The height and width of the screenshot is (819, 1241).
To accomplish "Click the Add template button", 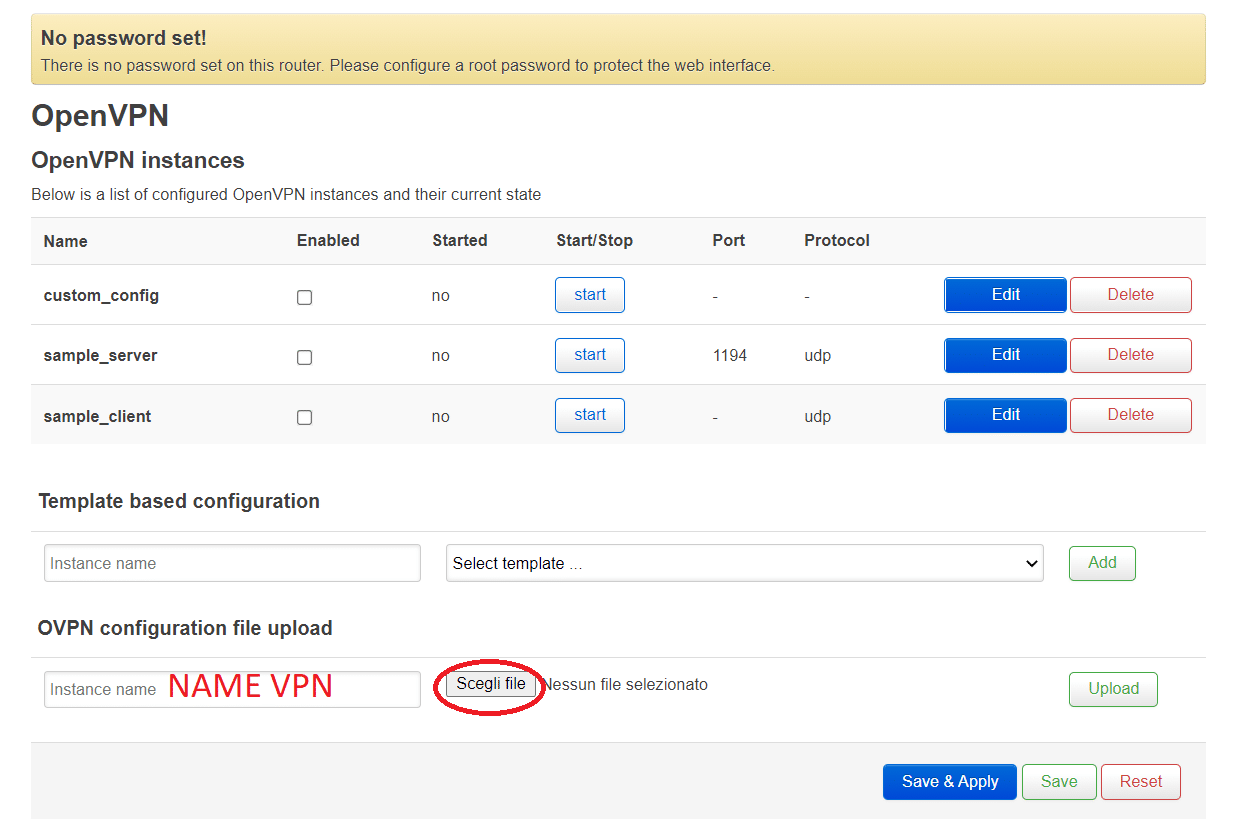I will (x=1101, y=563).
